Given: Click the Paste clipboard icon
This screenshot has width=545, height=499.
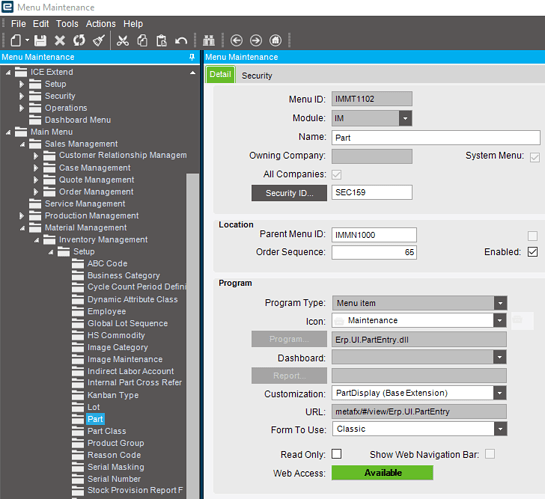Looking at the screenshot, I should pos(161,41).
